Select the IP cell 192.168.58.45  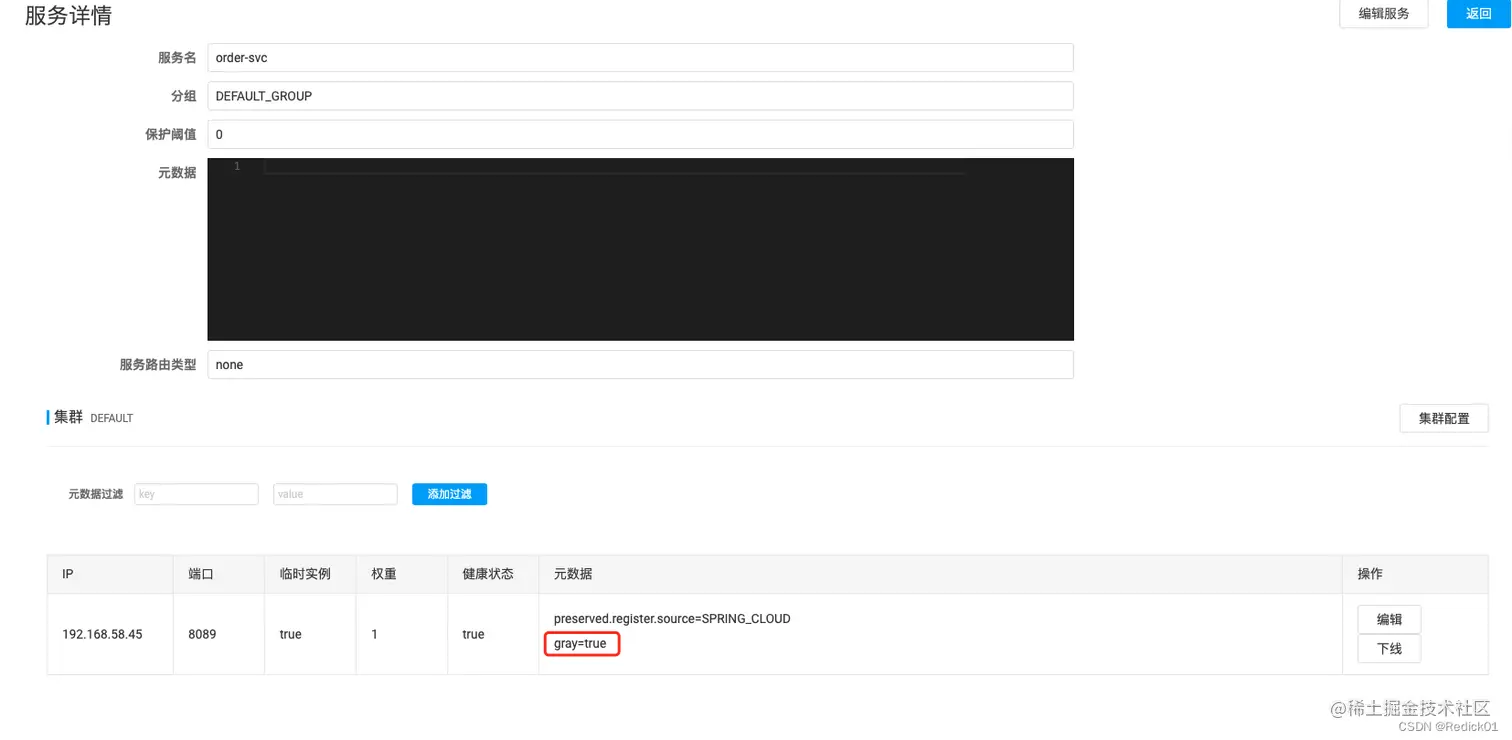[102, 634]
